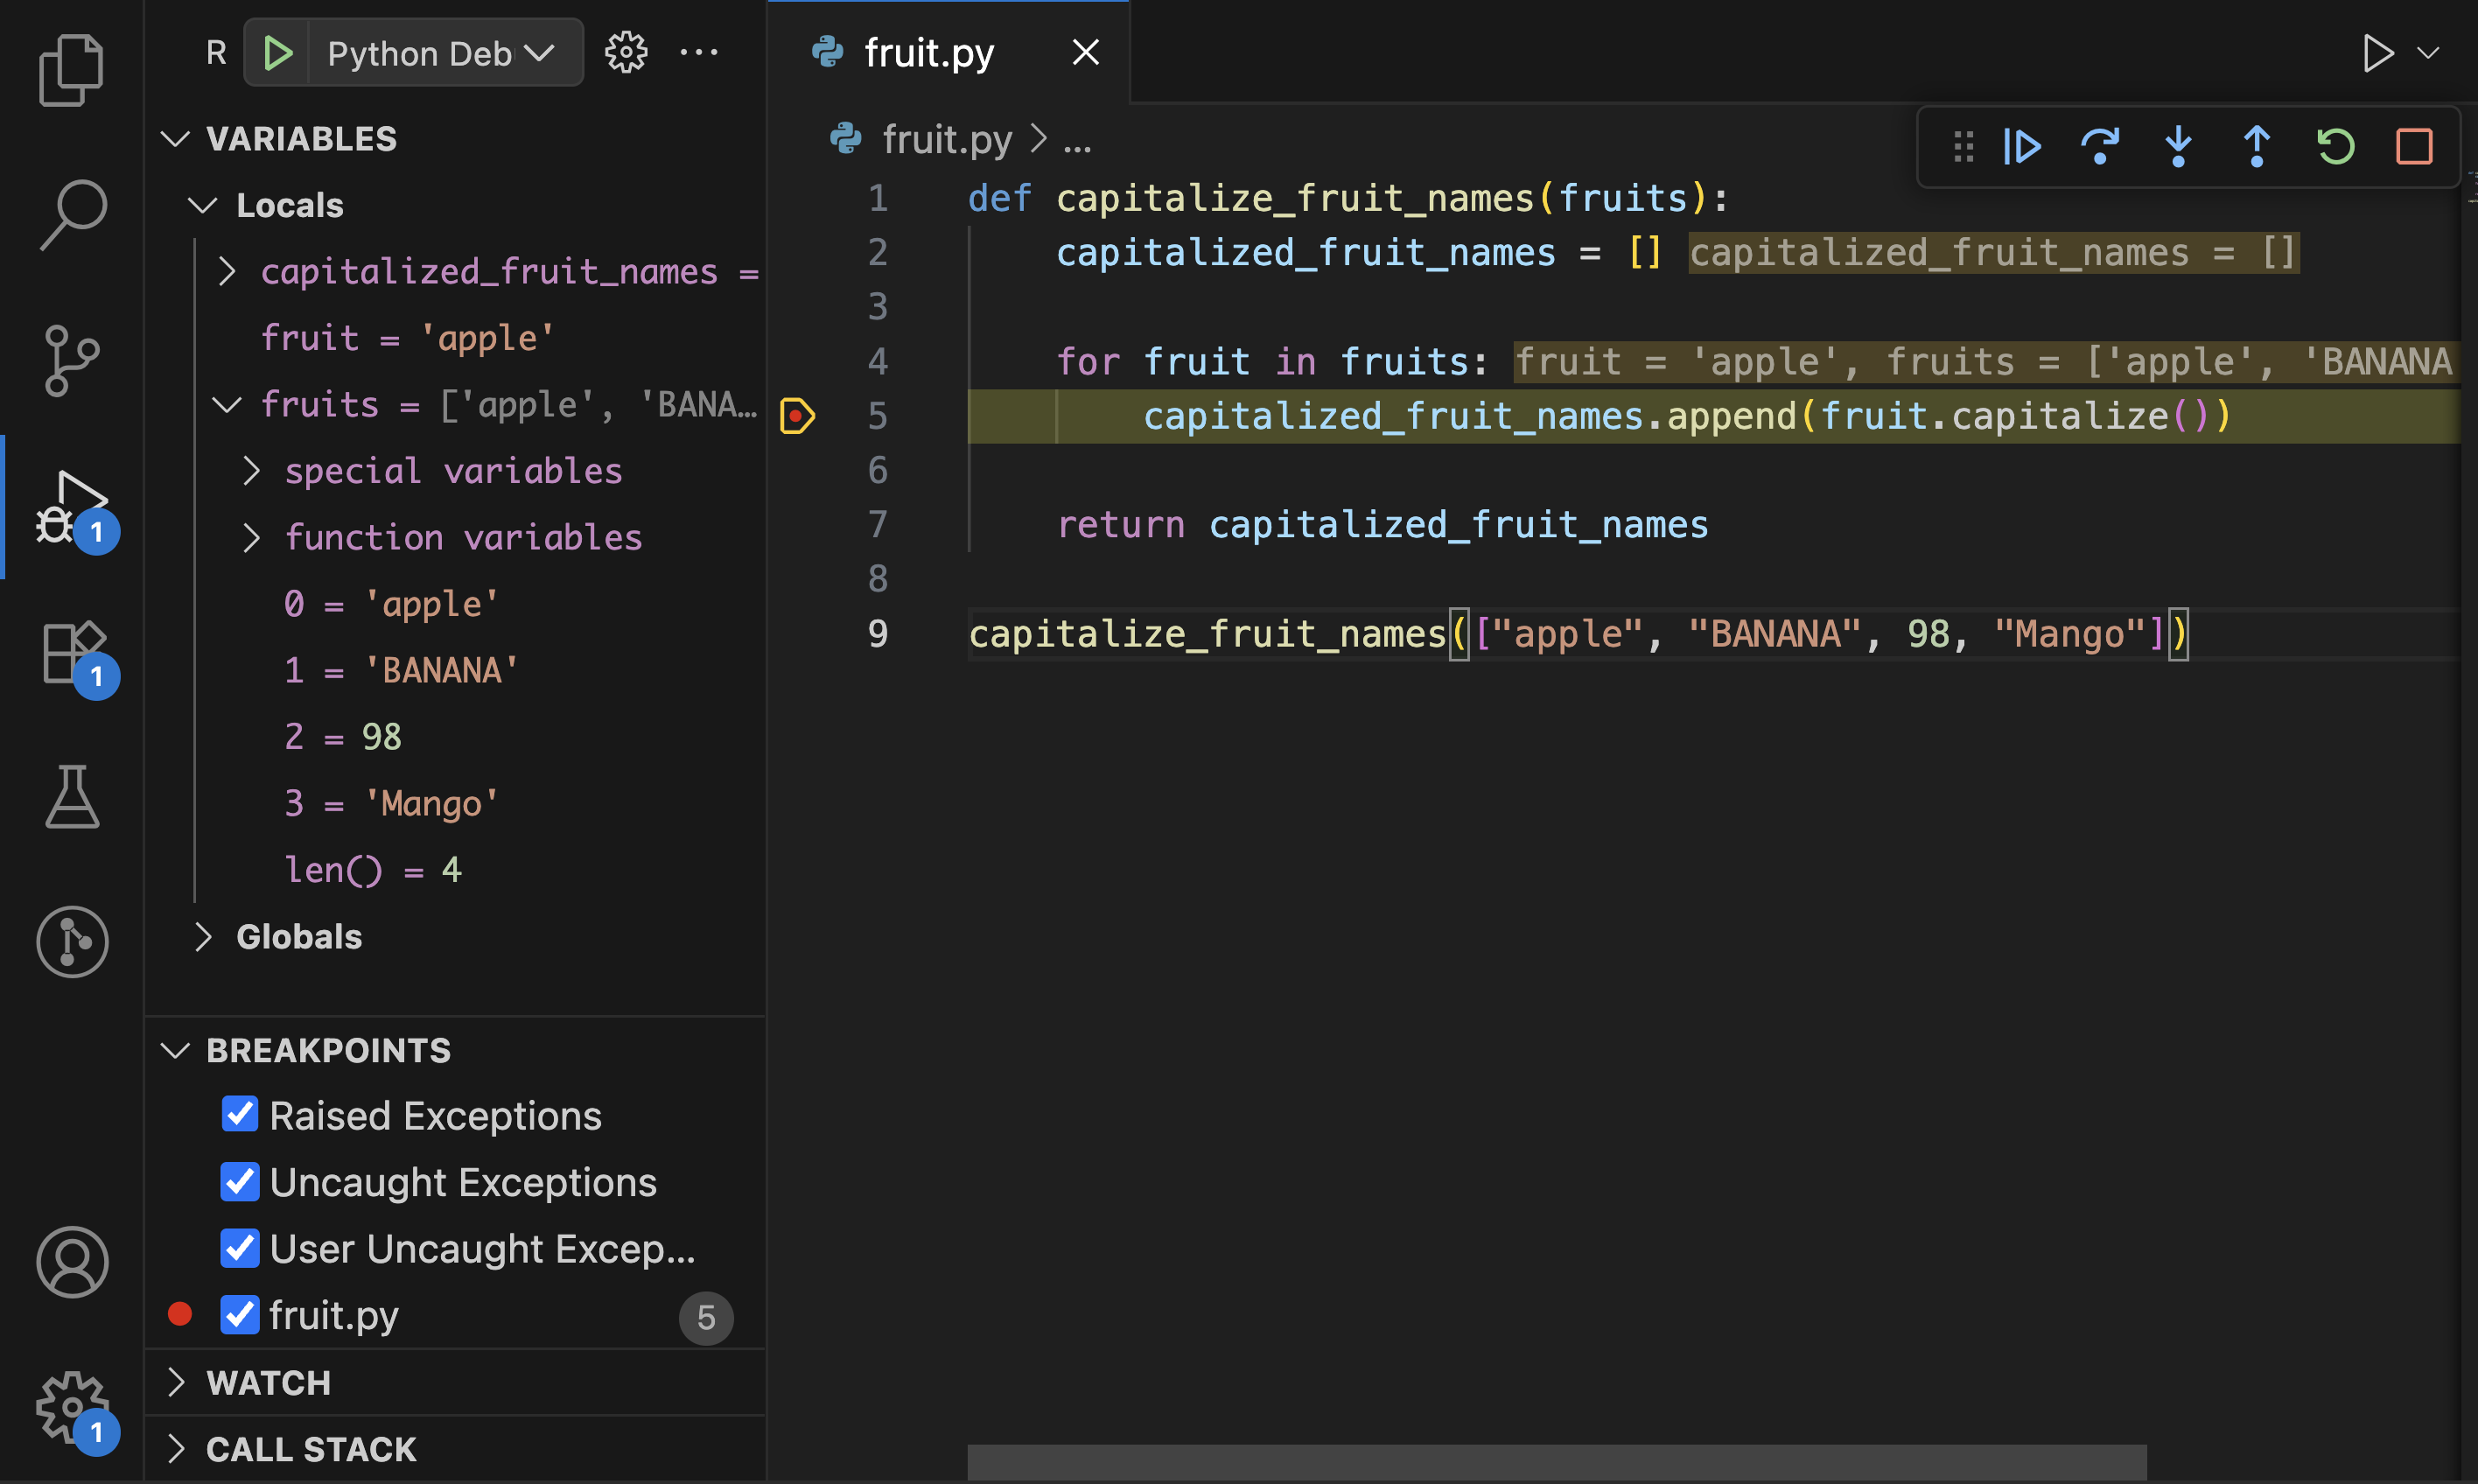Expand the Globals variables section
2478x1484 pixels.
click(205, 937)
